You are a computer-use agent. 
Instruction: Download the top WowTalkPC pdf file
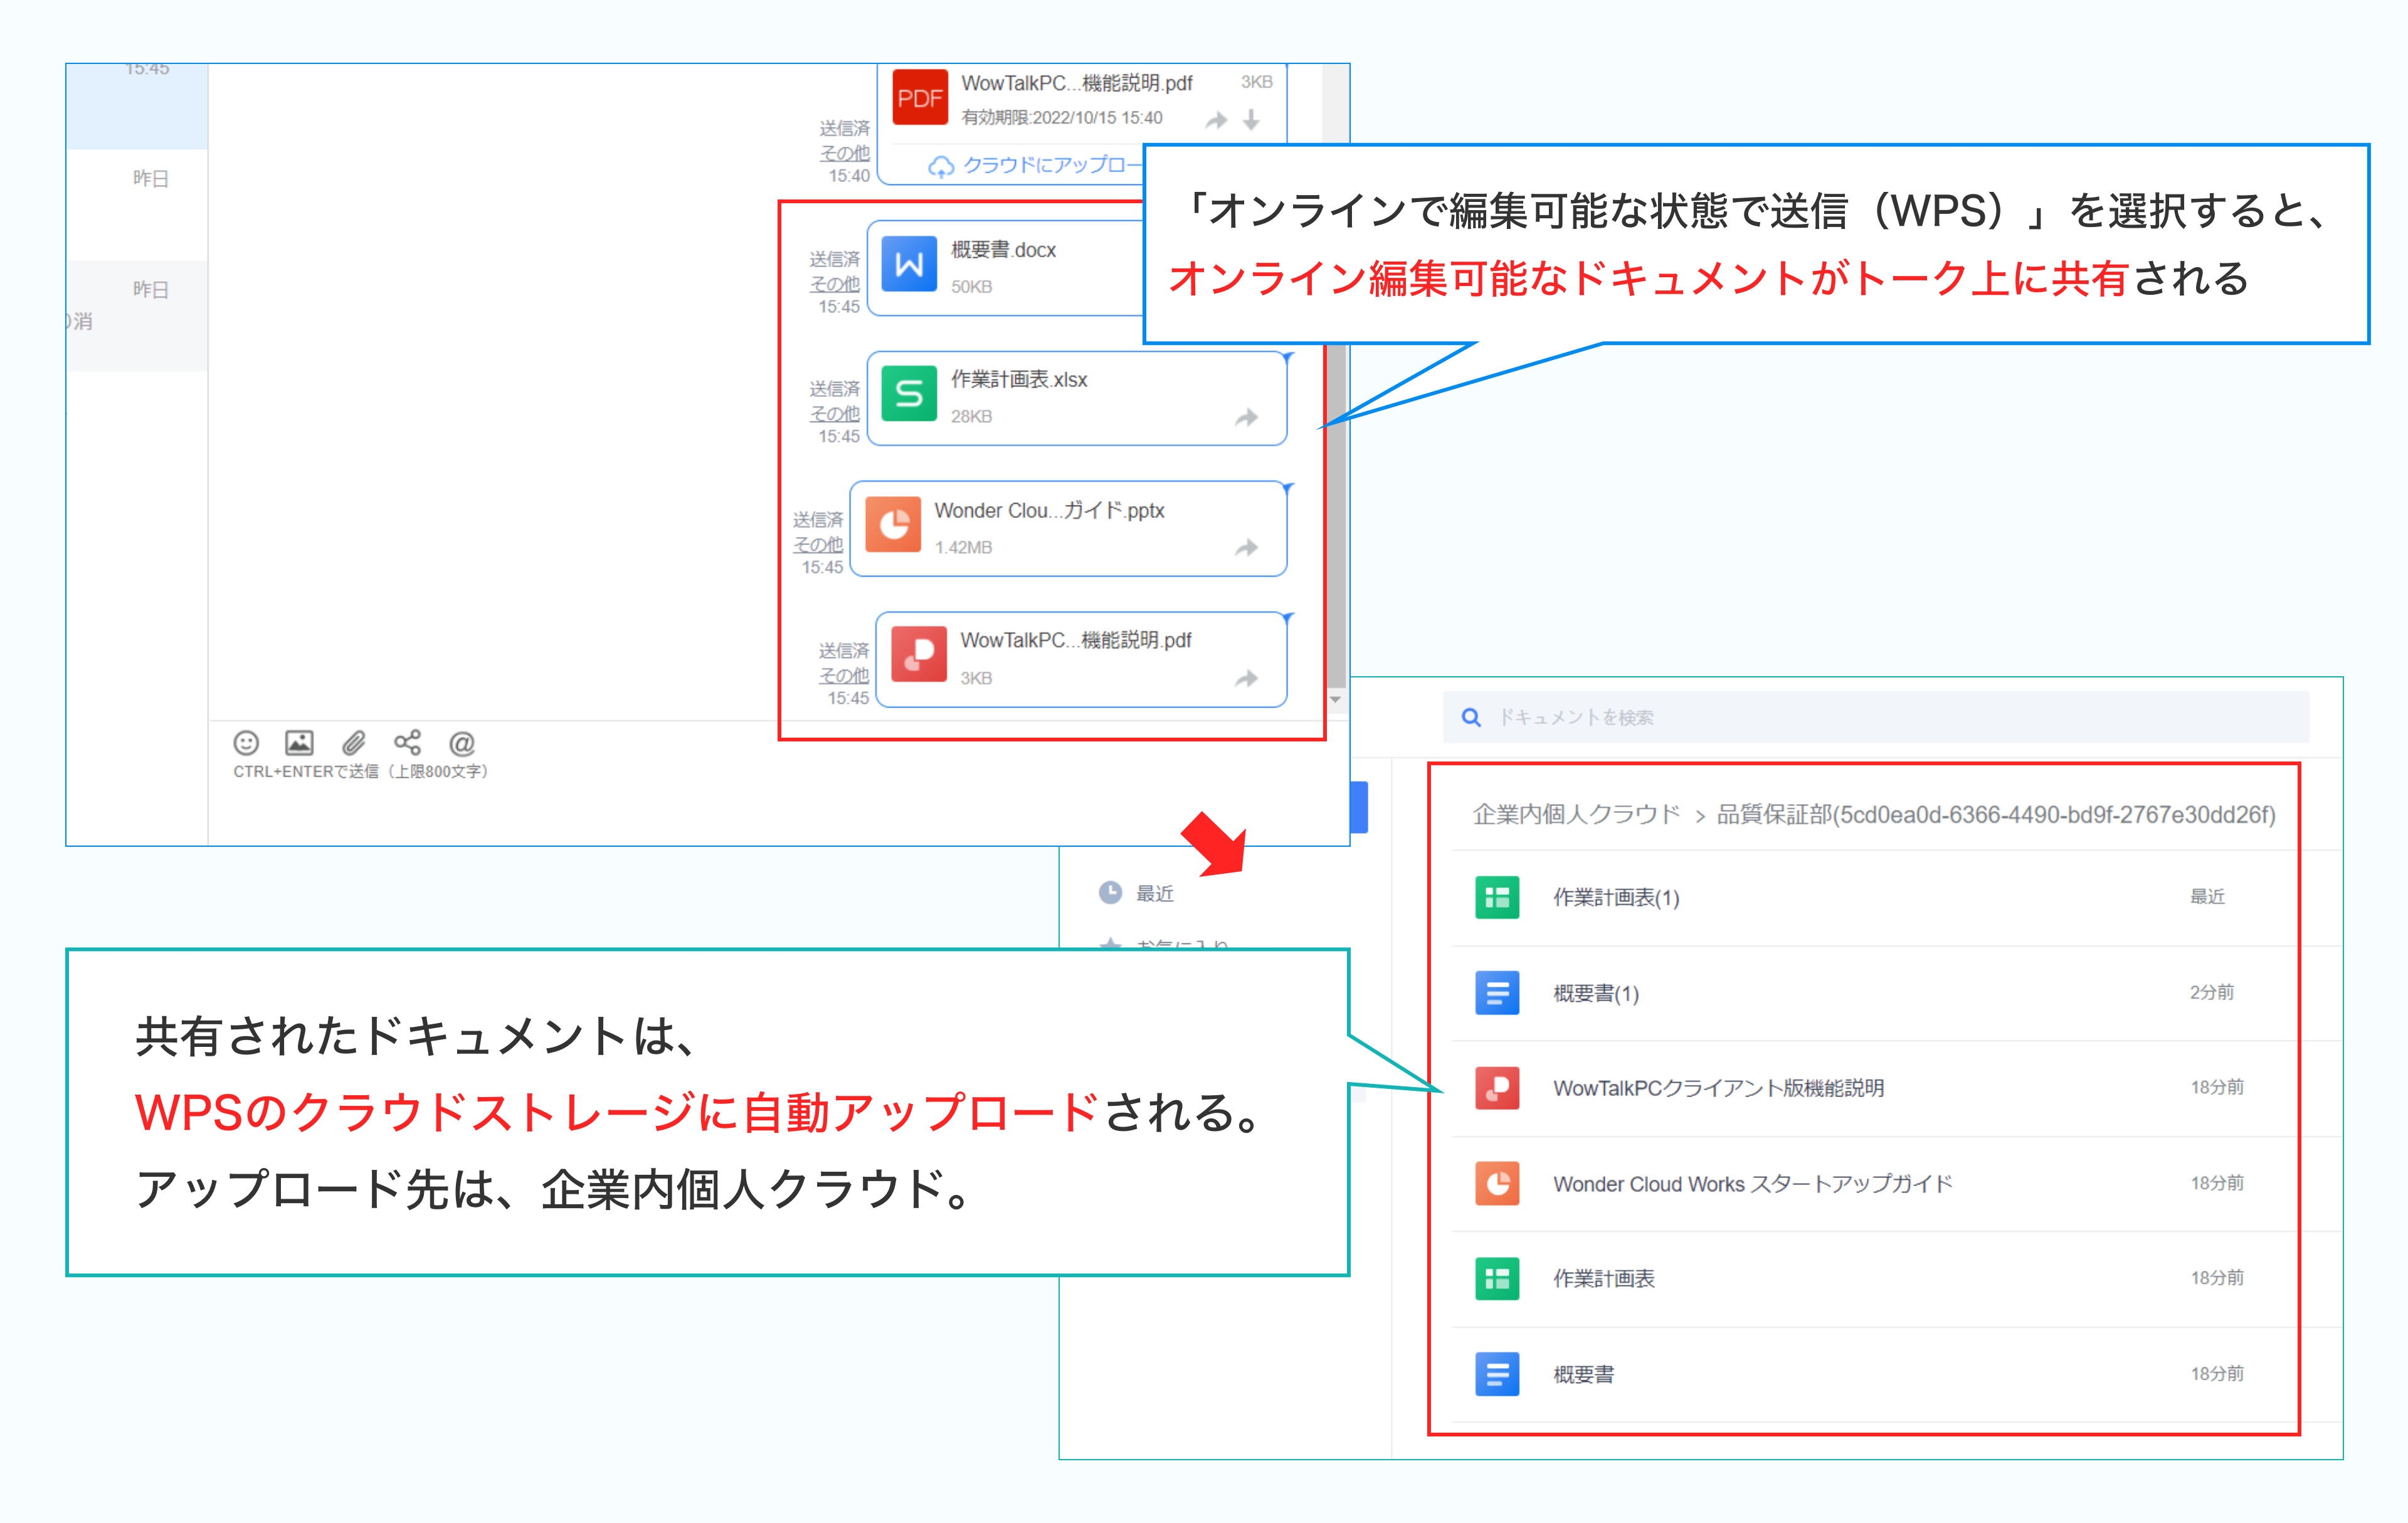pyautogui.click(x=1251, y=121)
